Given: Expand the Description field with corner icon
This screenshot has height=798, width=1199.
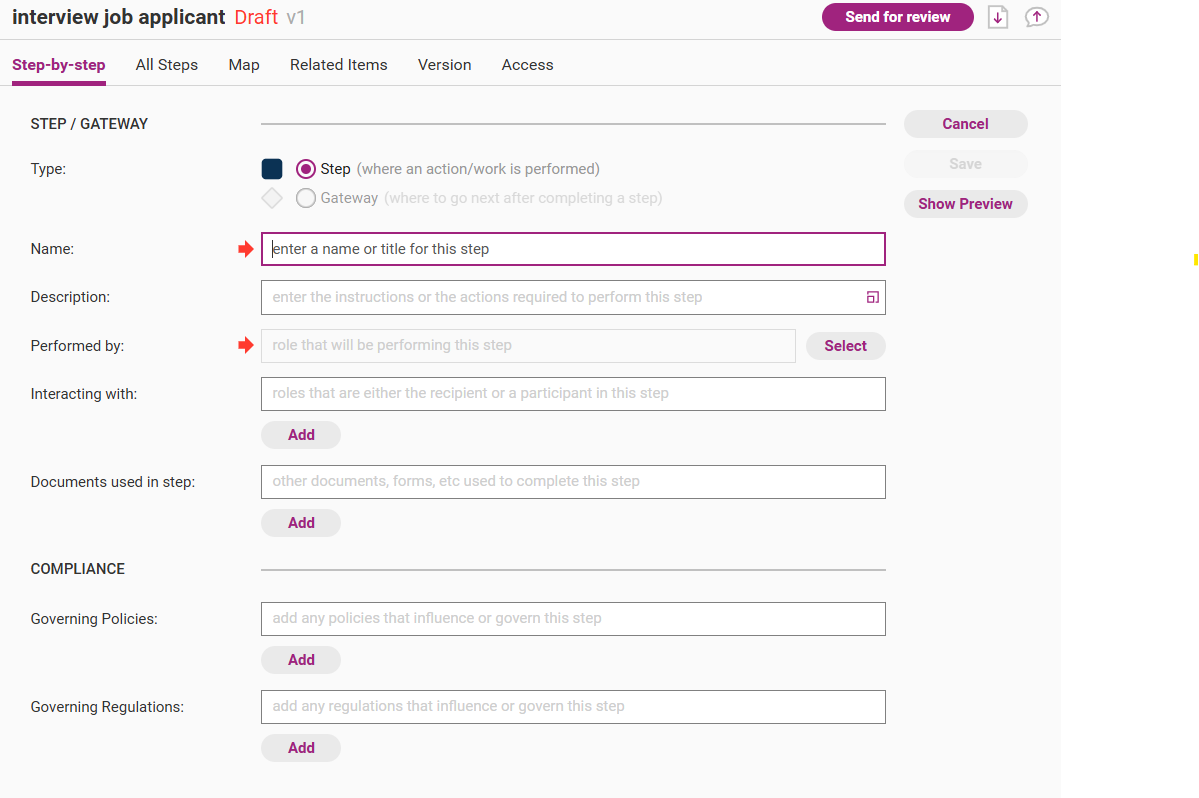Looking at the screenshot, I should (x=872, y=297).
